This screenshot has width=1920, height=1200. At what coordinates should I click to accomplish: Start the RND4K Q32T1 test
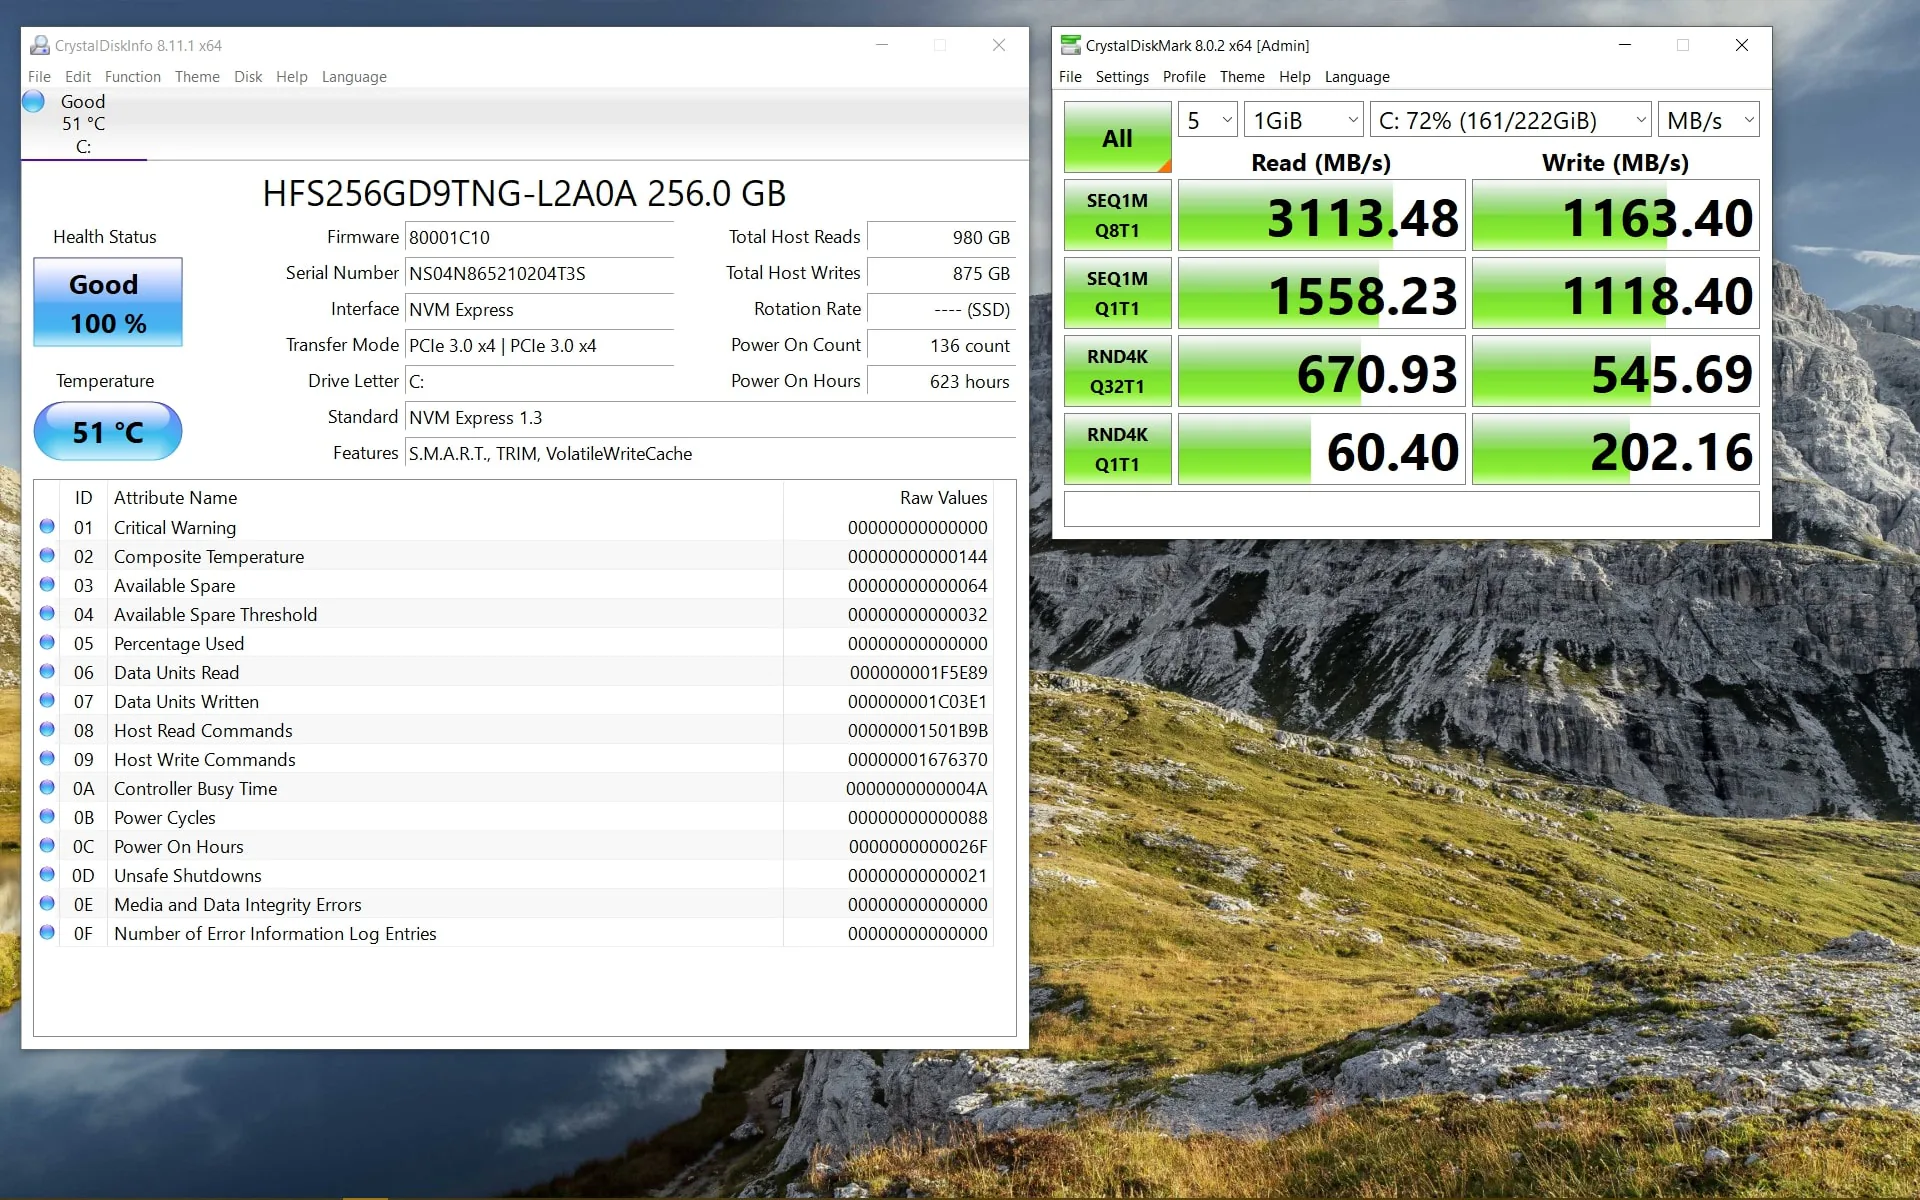click(1117, 371)
